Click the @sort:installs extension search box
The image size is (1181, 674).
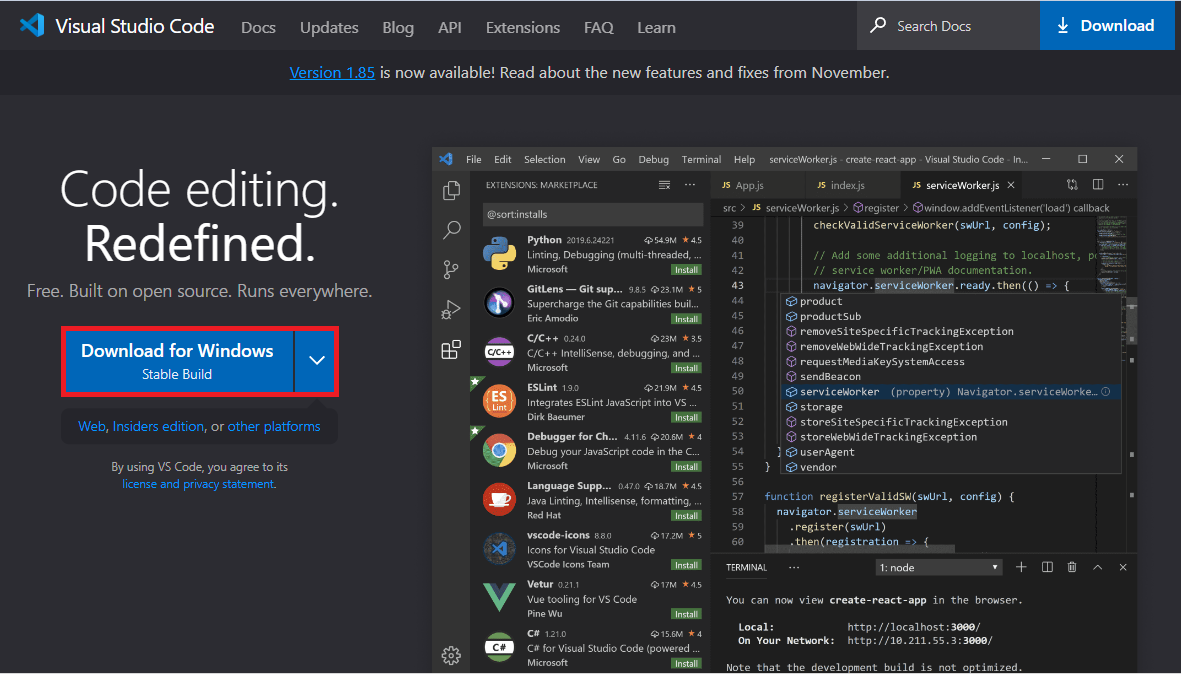click(593, 215)
